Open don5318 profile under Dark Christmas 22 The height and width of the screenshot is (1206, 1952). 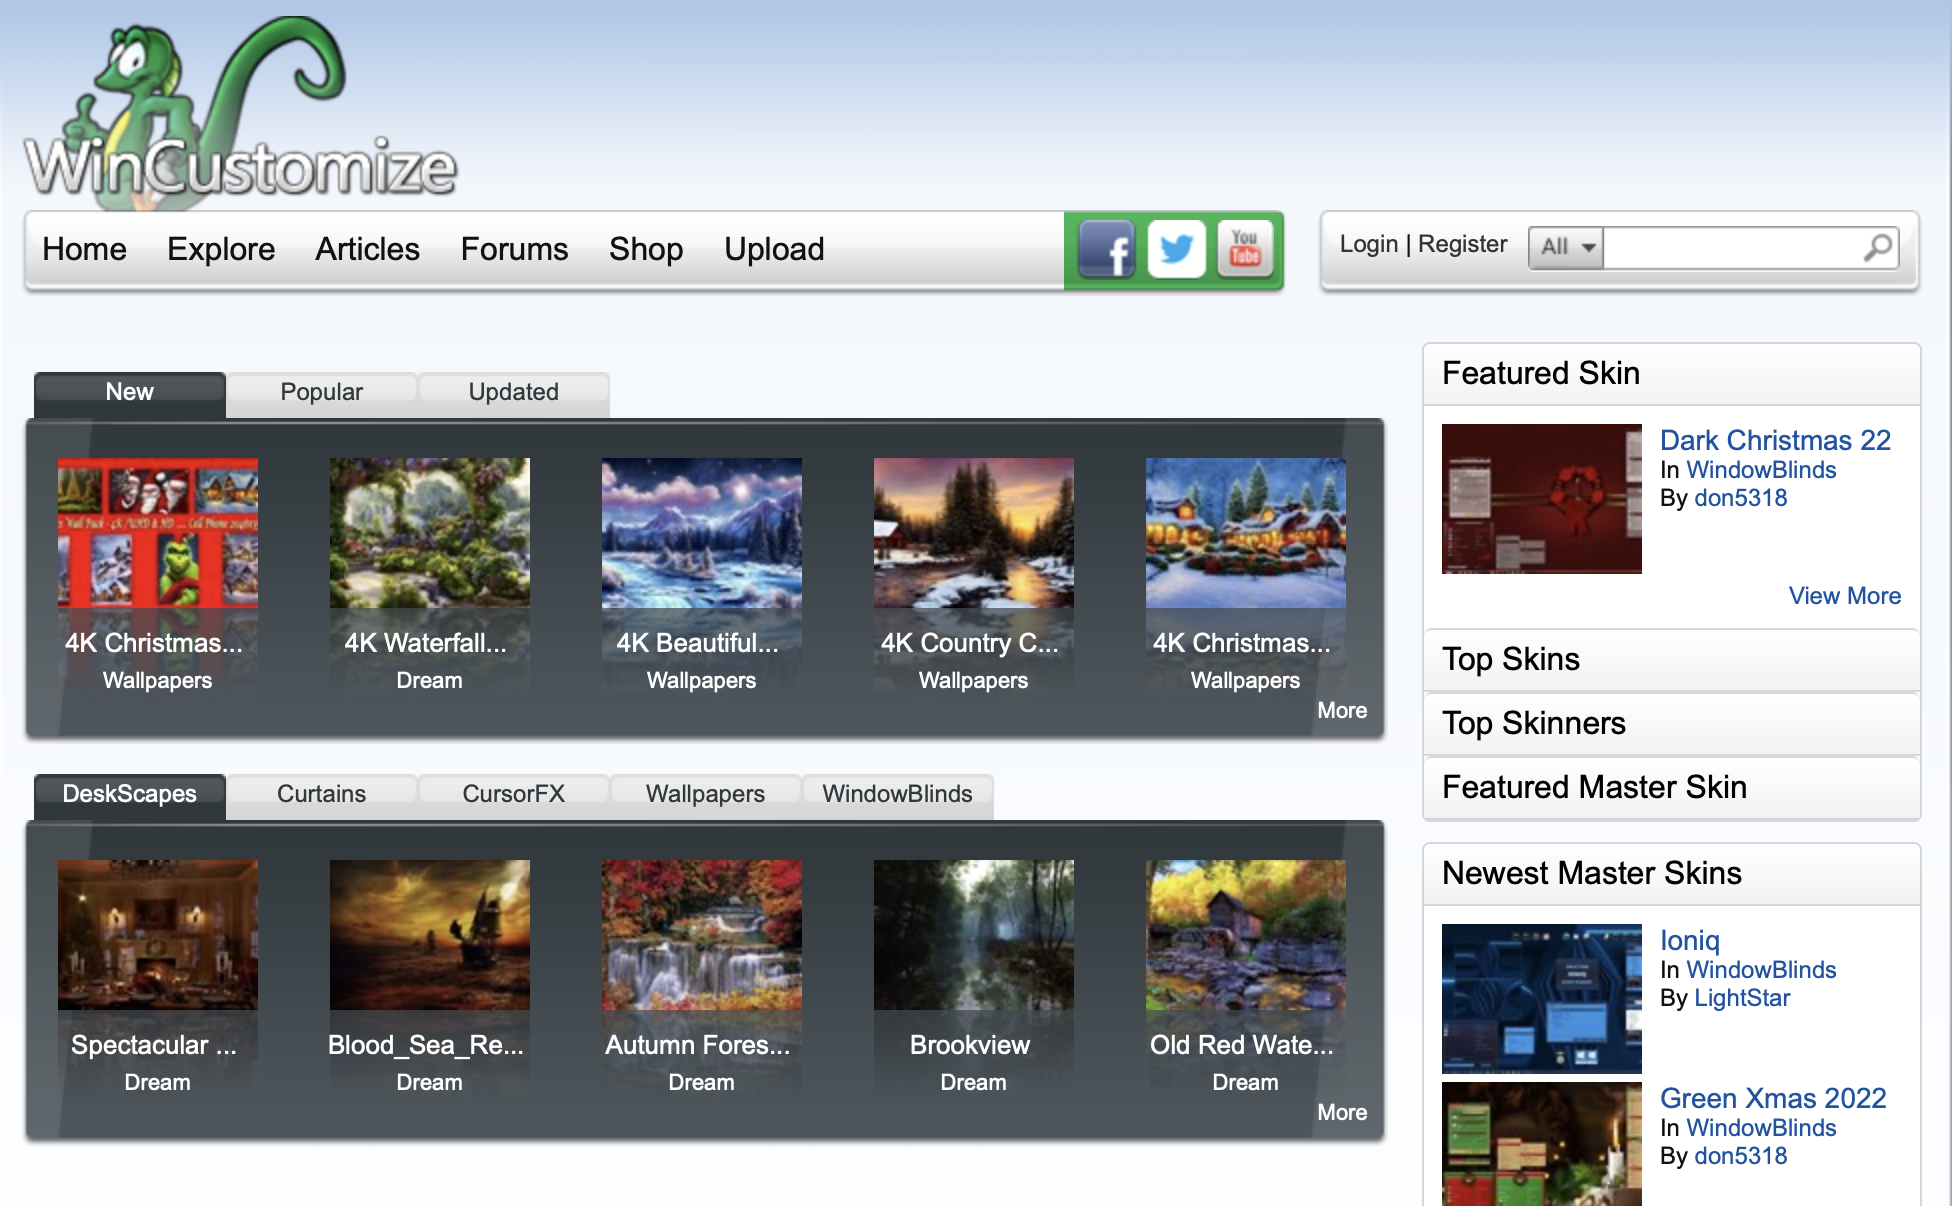point(1740,498)
